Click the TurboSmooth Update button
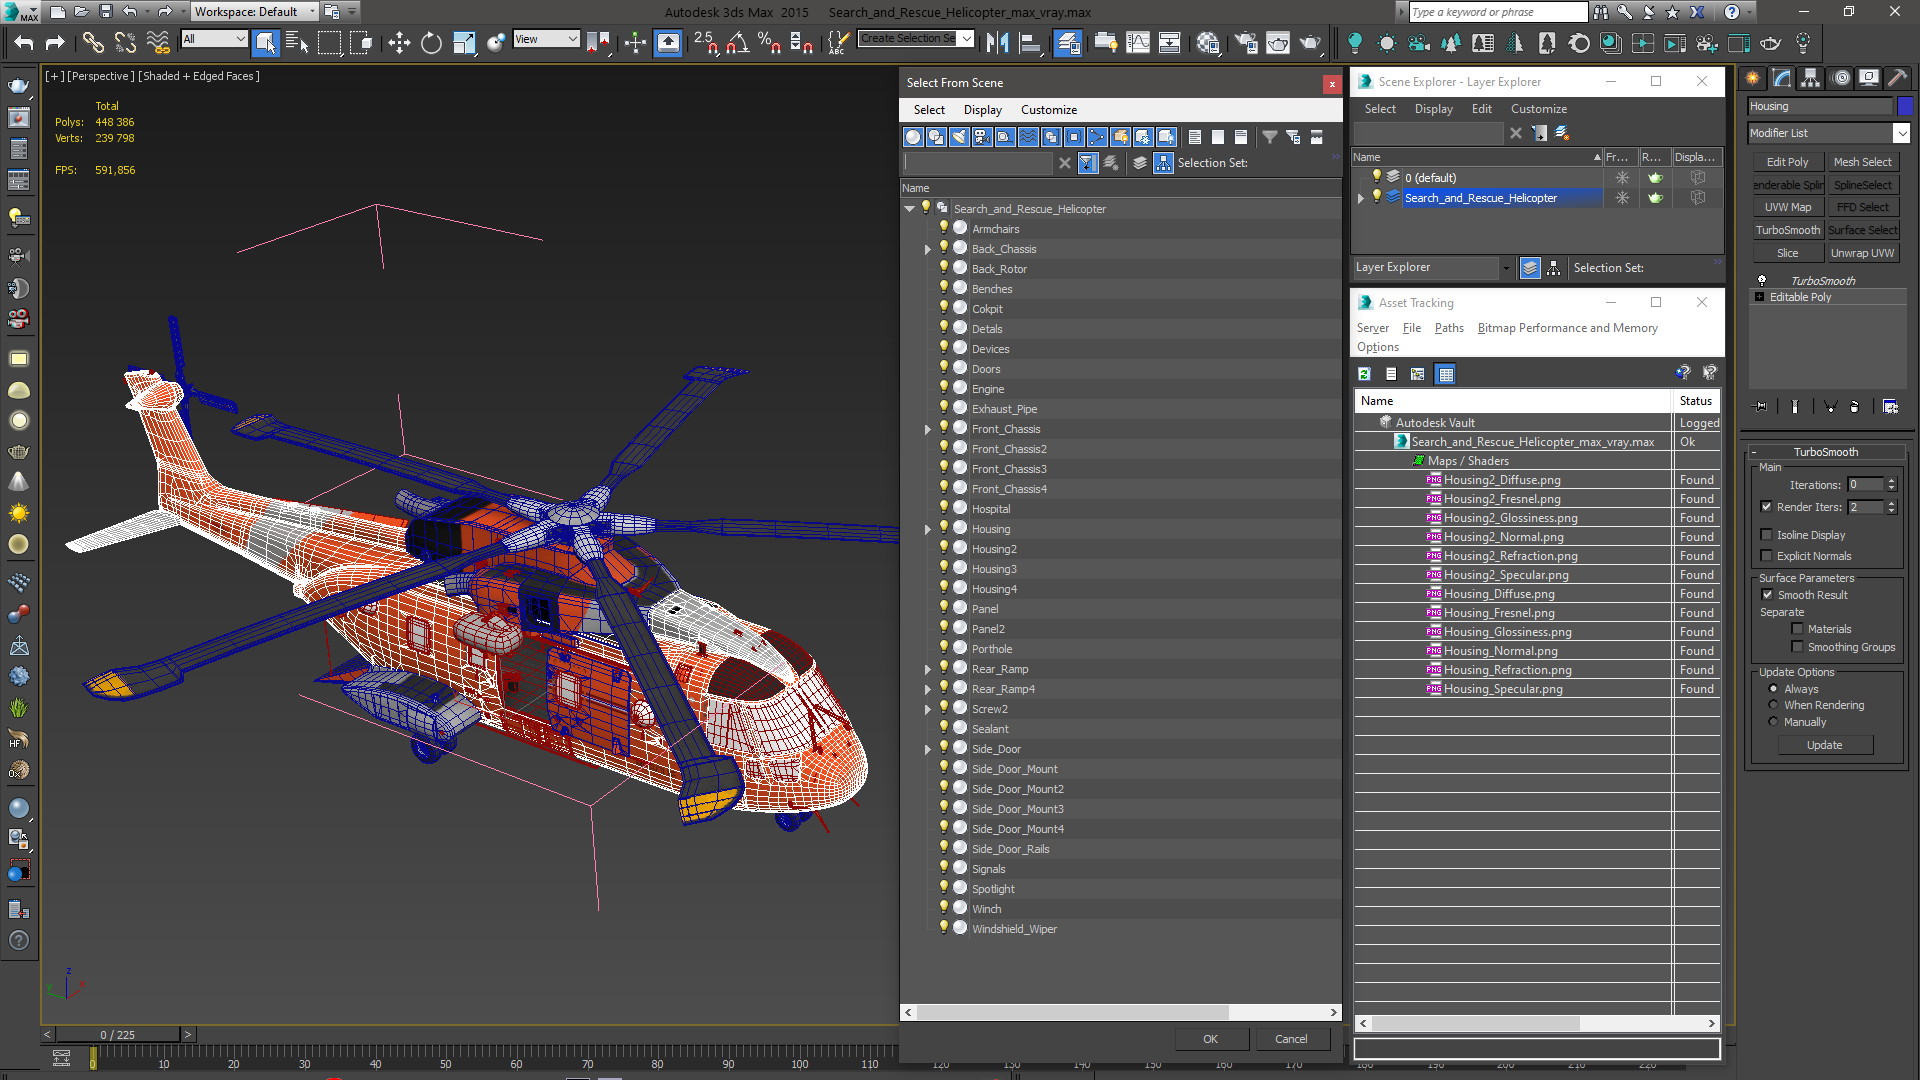Viewport: 1920px width, 1080px height. (1824, 745)
